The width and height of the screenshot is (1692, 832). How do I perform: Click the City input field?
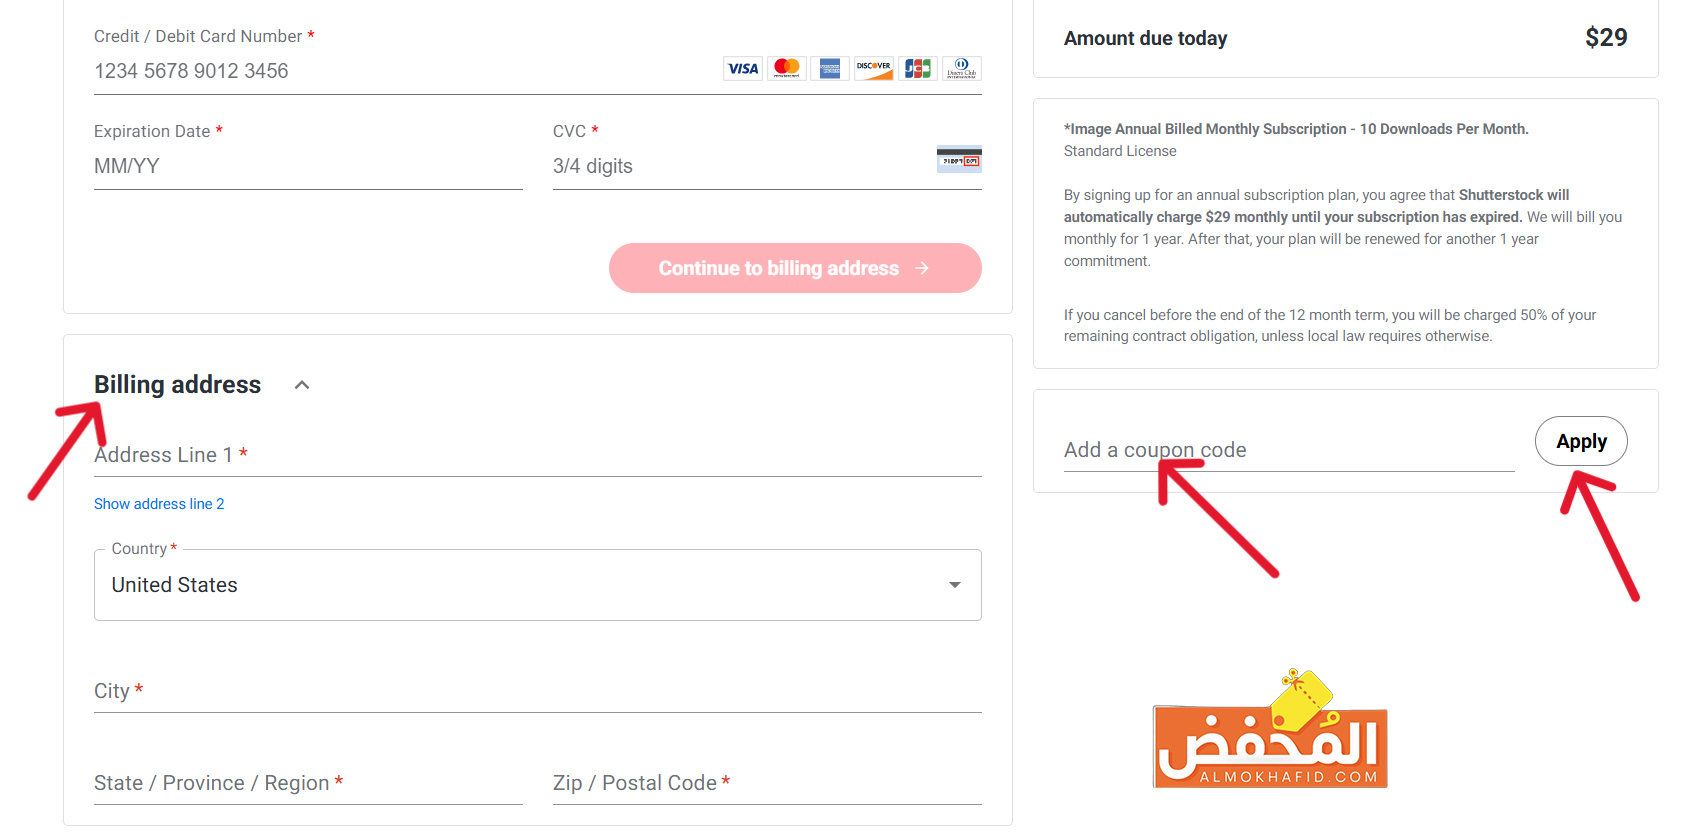pos(538,691)
